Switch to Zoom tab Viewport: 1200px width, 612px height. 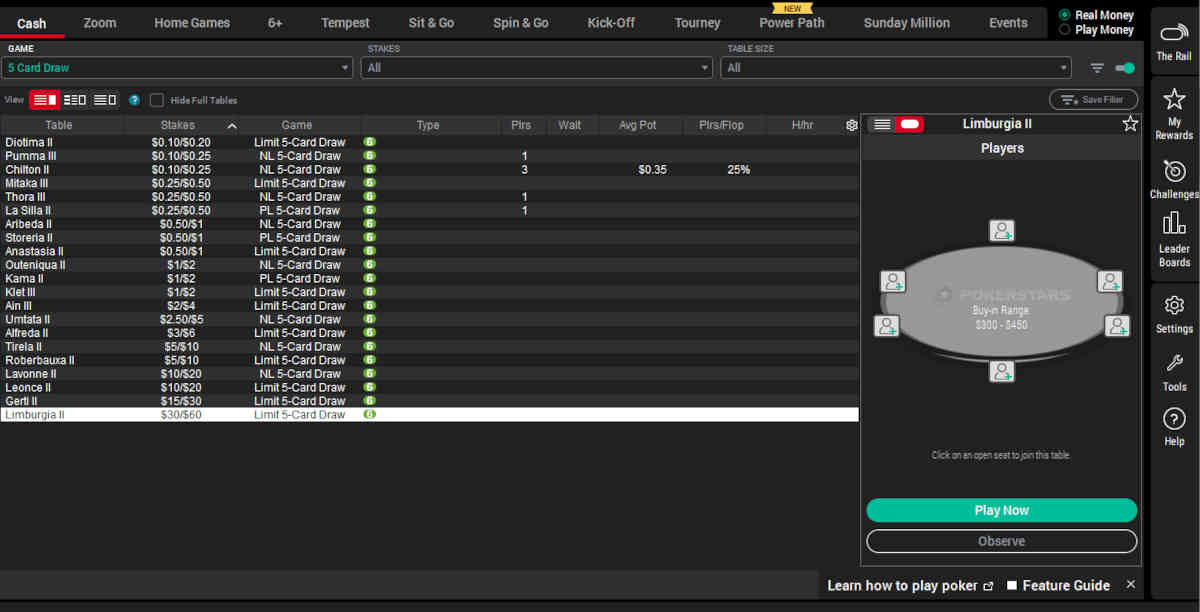point(100,23)
